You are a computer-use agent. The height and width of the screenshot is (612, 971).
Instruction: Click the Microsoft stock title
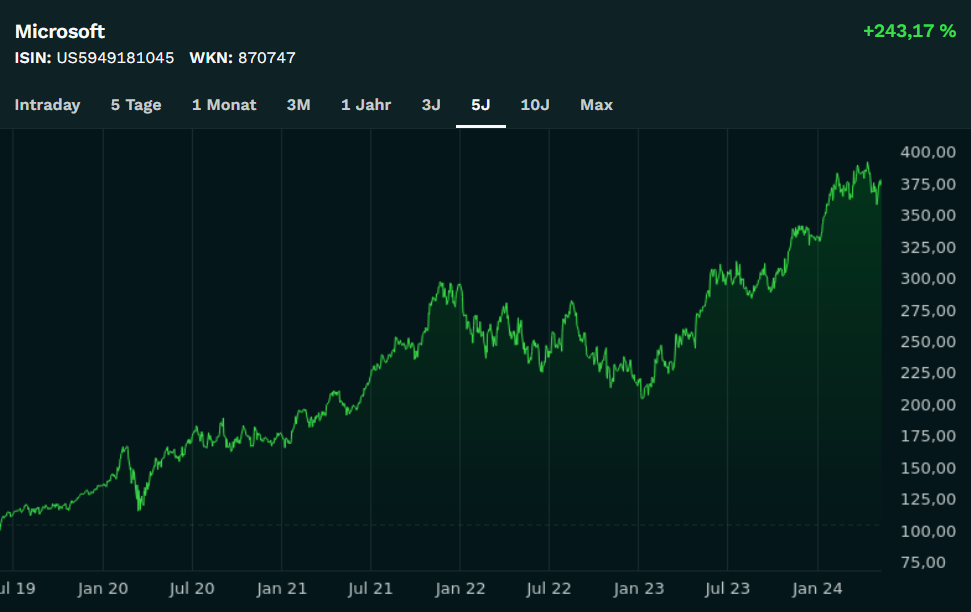pos(60,32)
